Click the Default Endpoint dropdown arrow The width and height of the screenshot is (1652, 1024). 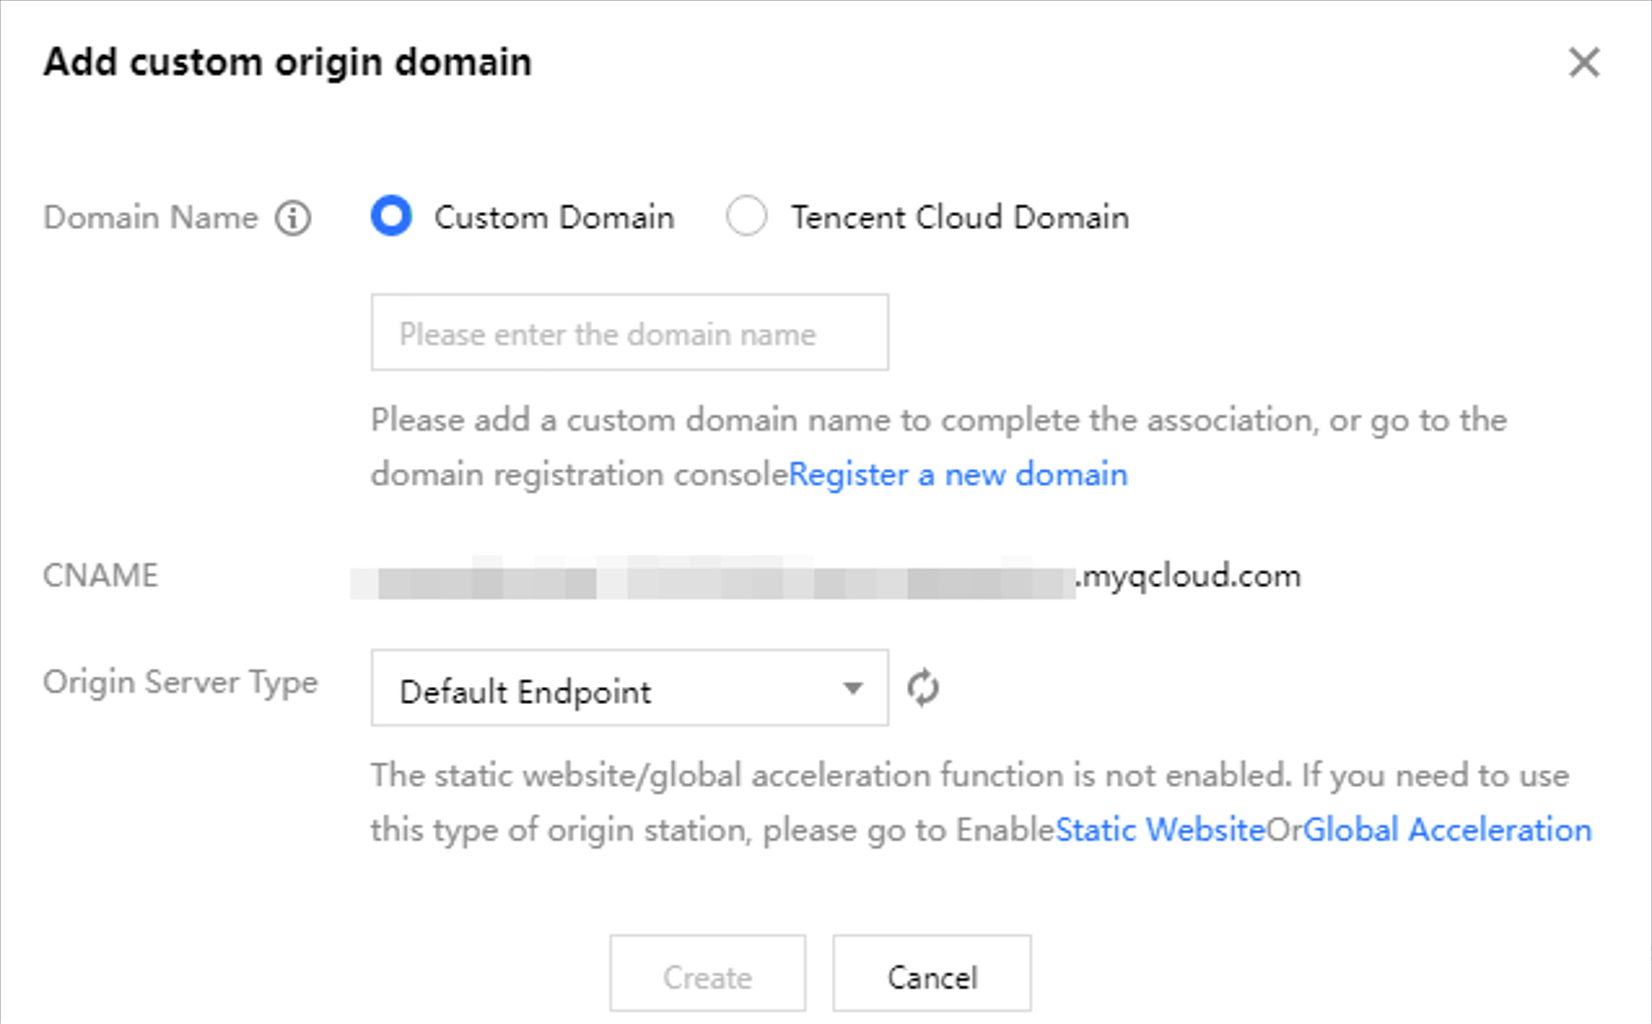(x=852, y=688)
